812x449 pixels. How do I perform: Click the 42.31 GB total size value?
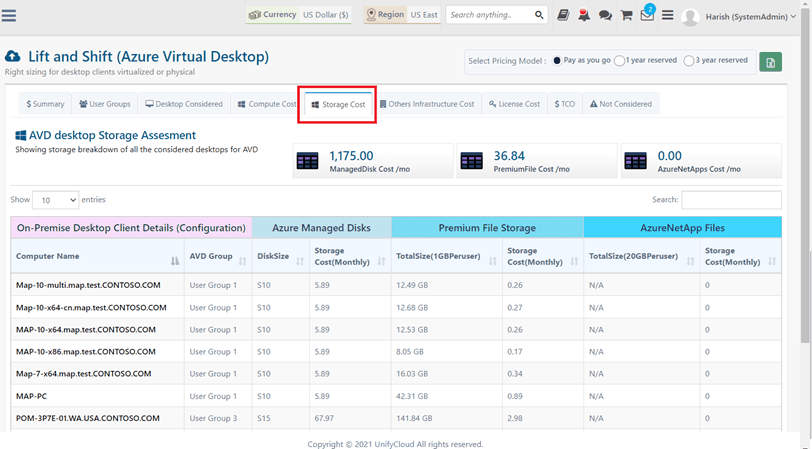click(412, 396)
